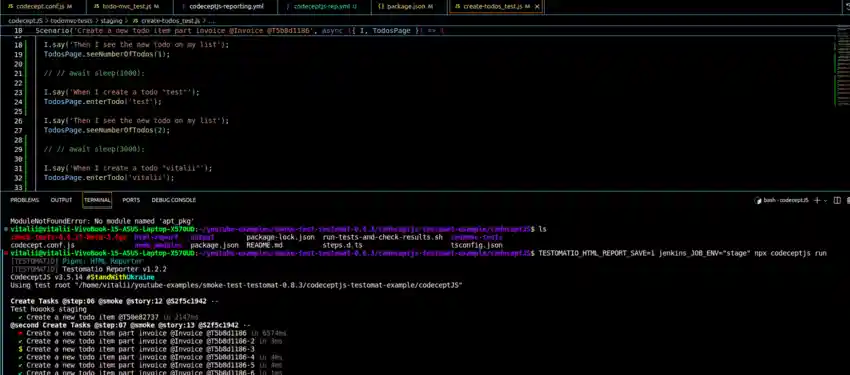Switch to the OUTPUT panel tab

coord(61,200)
